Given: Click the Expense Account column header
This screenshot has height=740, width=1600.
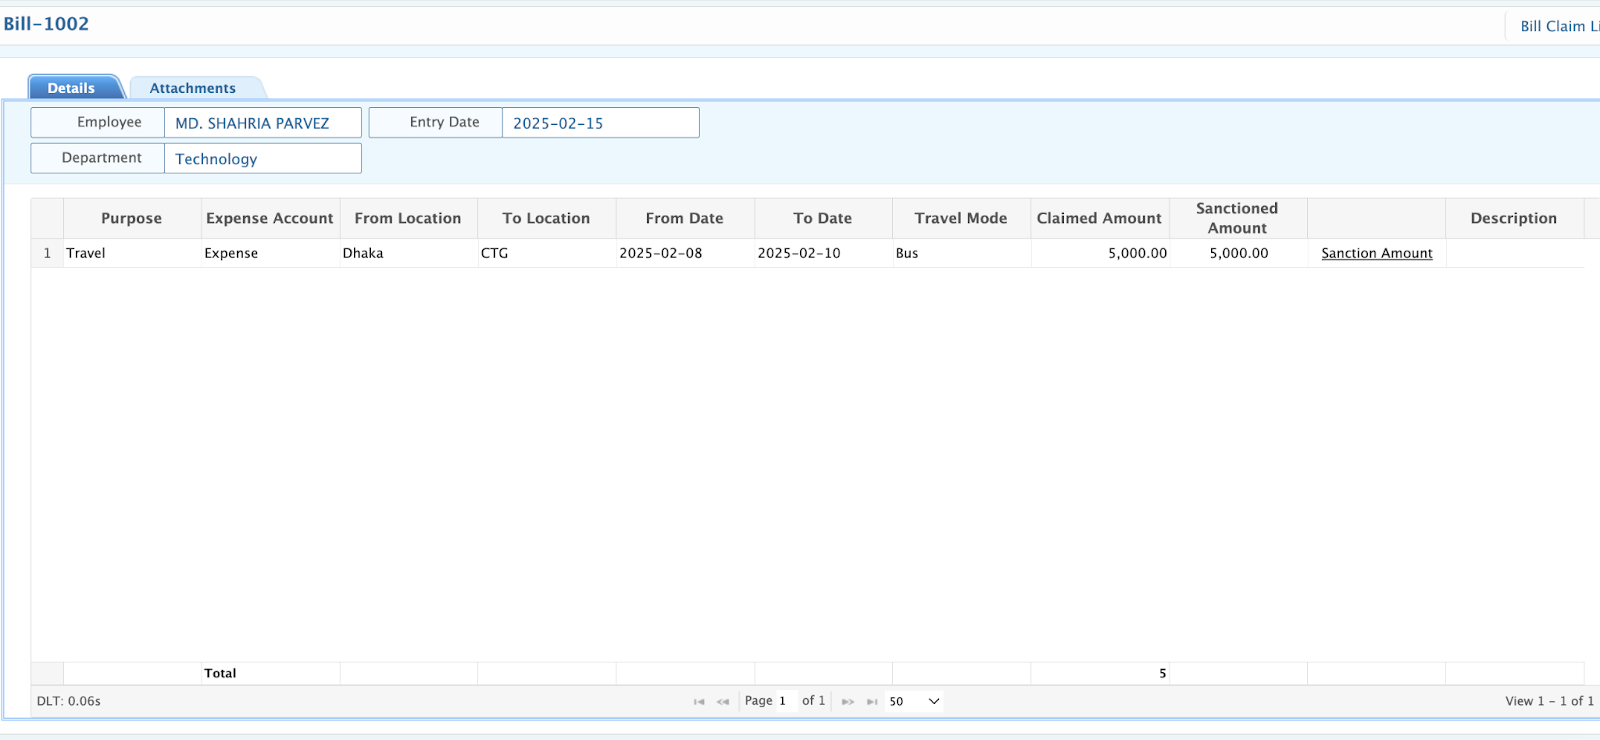Looking at the screenshot, I should click(x=270, y=218).
